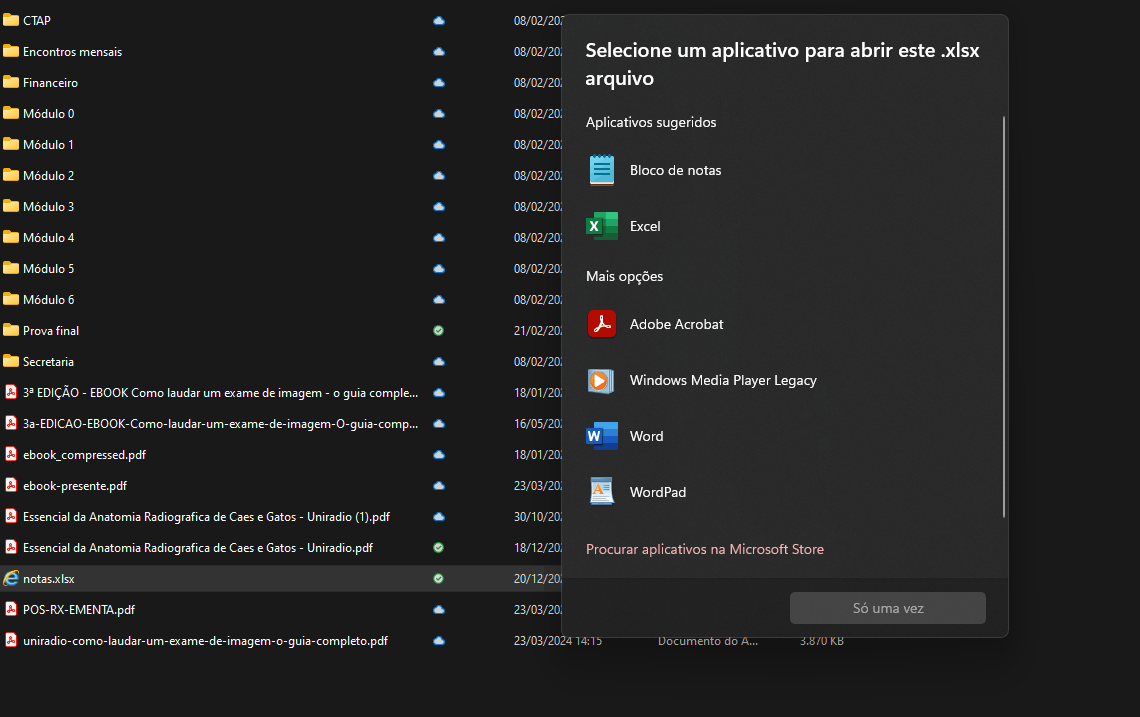Screen dimensions: 1140x717
Task: Click the CTAP folder icon
Action: [11, 20]
